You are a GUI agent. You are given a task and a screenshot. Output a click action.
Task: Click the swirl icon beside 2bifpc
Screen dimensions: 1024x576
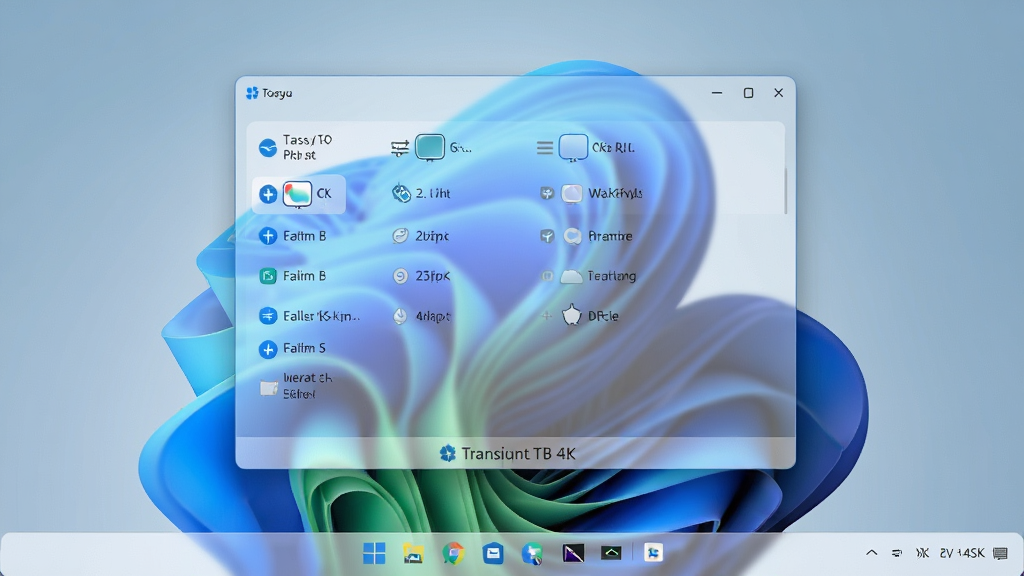pos(400,236)
